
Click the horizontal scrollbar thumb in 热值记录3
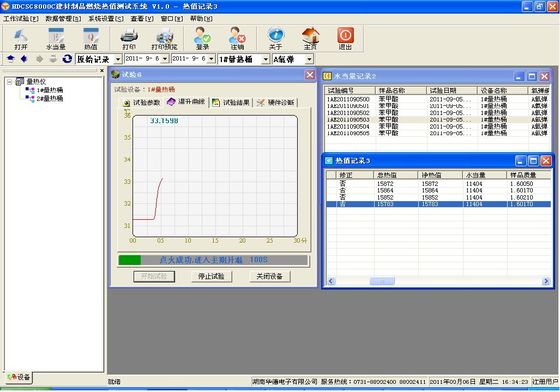click(x=382, y=281)
